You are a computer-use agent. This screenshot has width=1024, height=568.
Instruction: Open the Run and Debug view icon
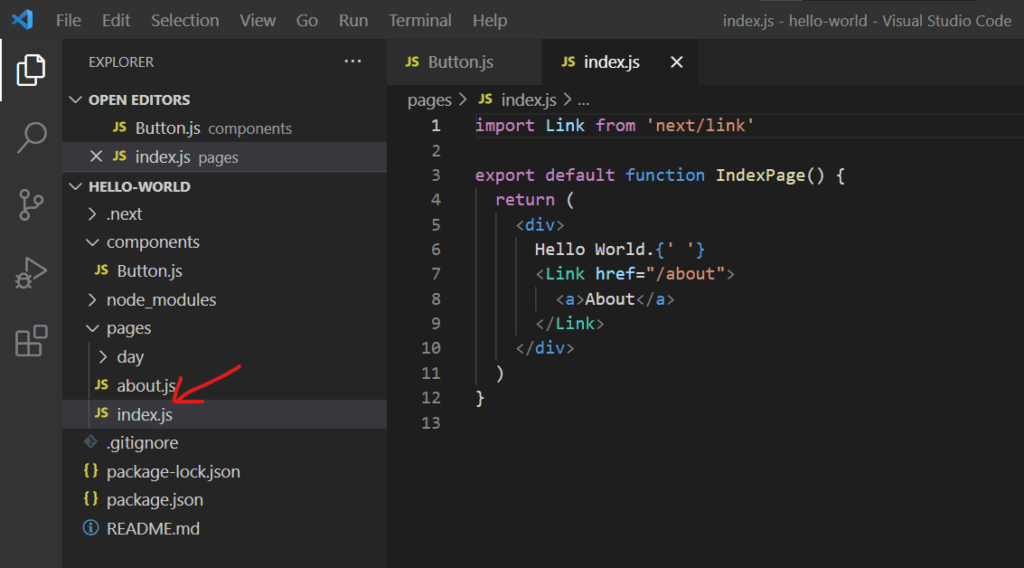point(31,273)
